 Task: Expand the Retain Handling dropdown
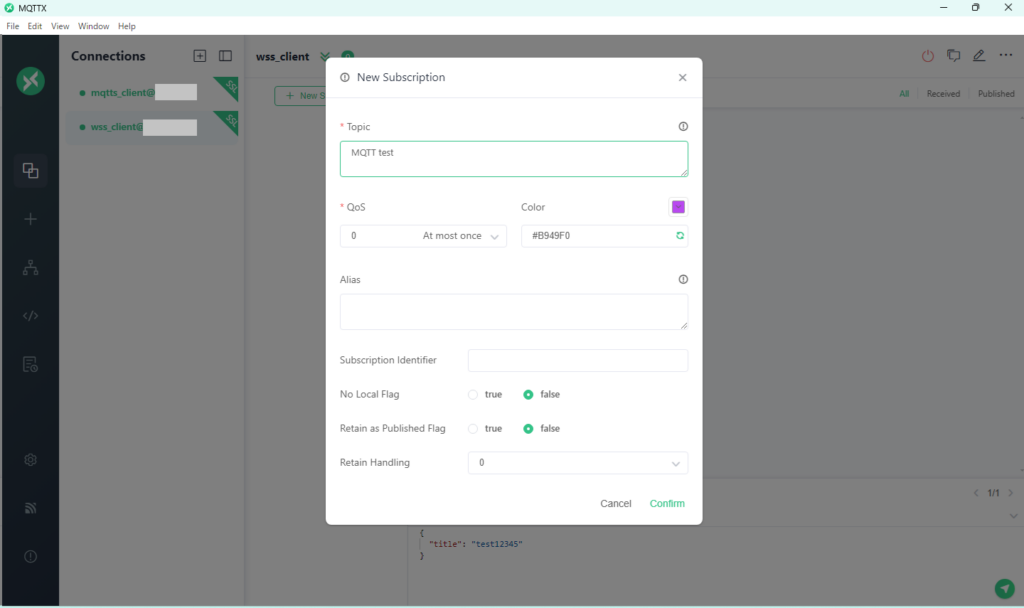pos(577,463)
